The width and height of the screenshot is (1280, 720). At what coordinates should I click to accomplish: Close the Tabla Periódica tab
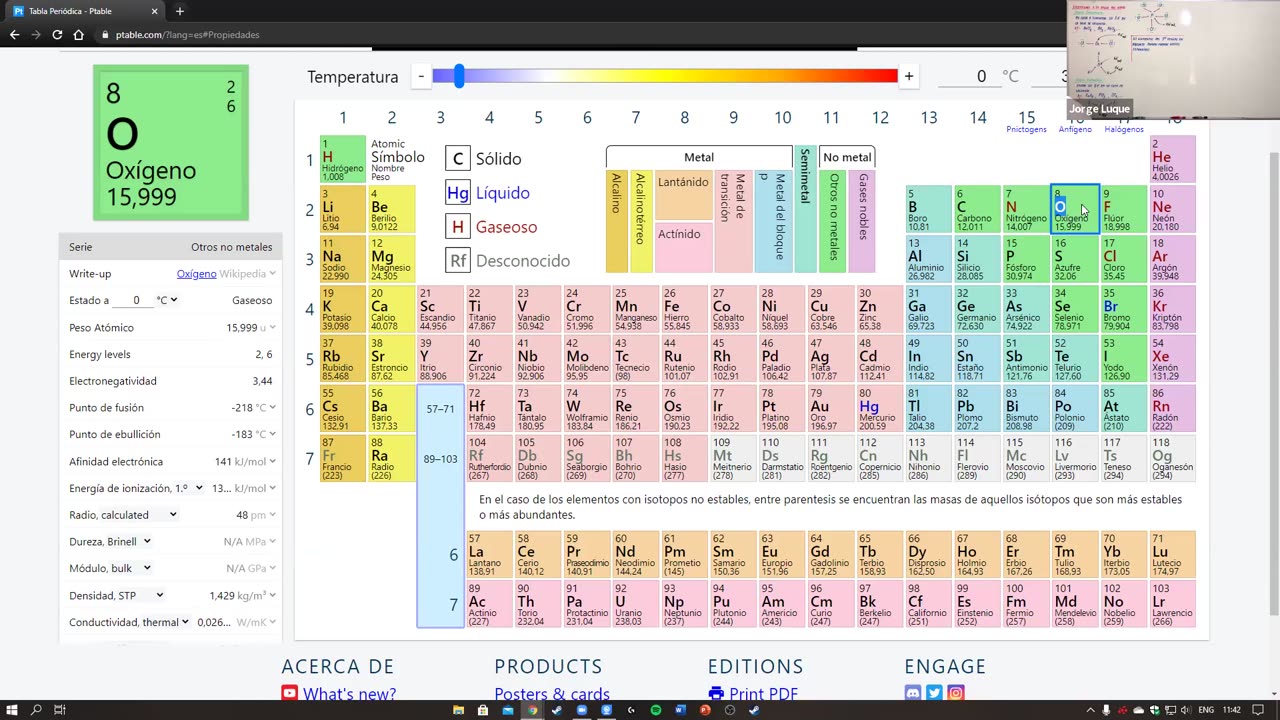click(154, 11)
